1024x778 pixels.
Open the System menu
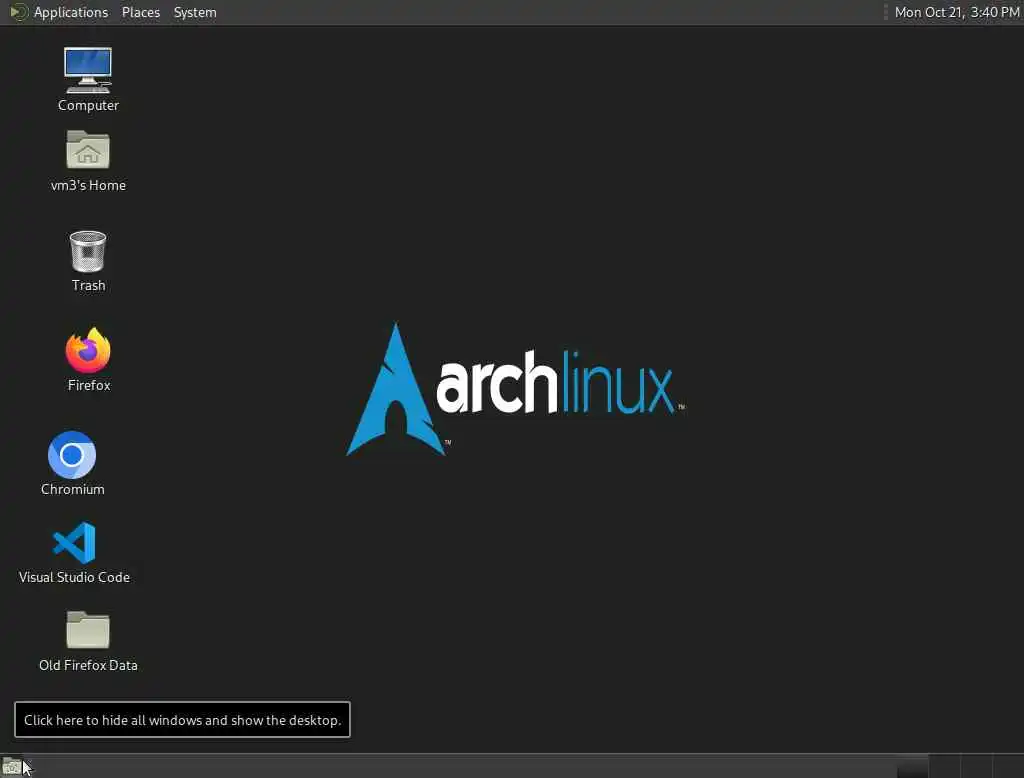[195, 12]
